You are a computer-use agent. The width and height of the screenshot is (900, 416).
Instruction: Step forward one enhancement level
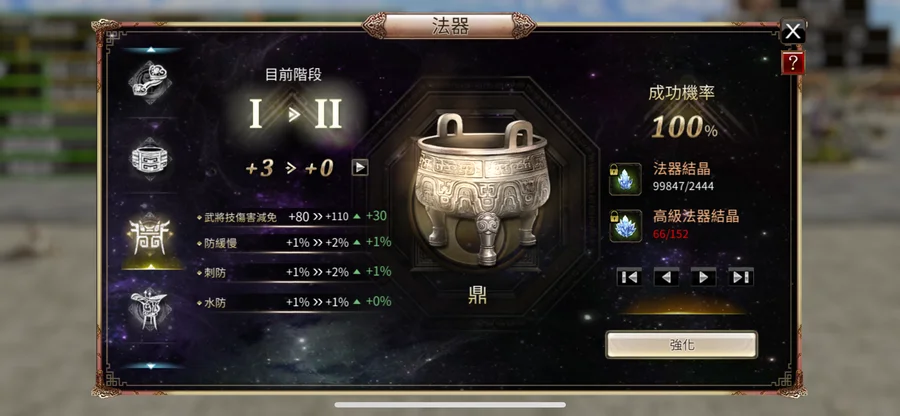[x=704, y=277]
